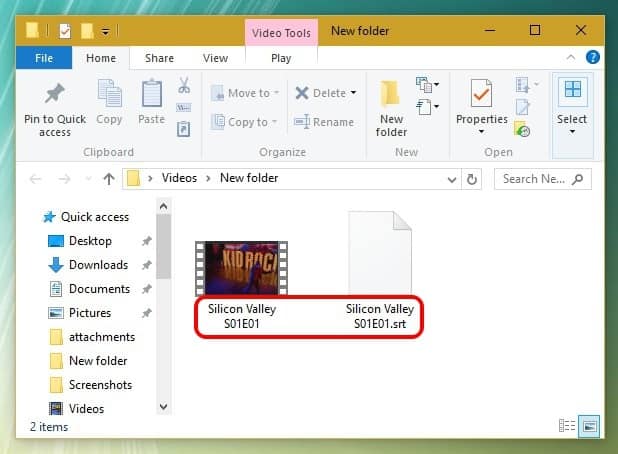Click the Rename ribbon icon
618x454 pixels.
(x=302, y=122)
